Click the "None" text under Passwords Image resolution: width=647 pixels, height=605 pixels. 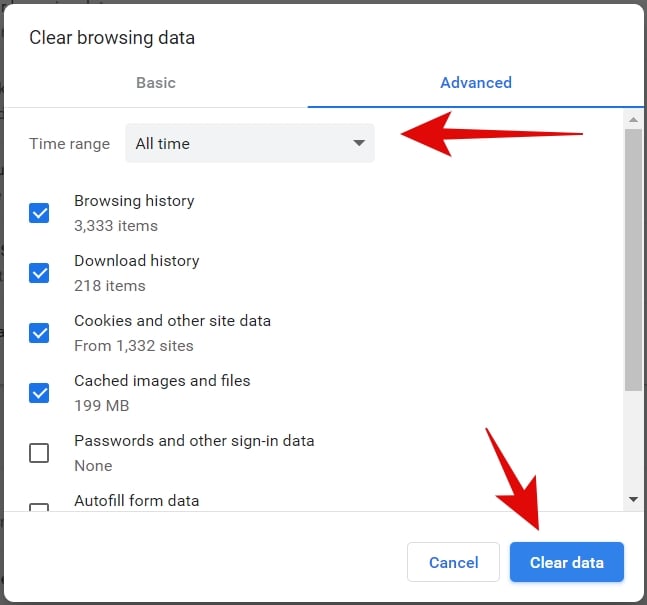[x=93, y=466]
